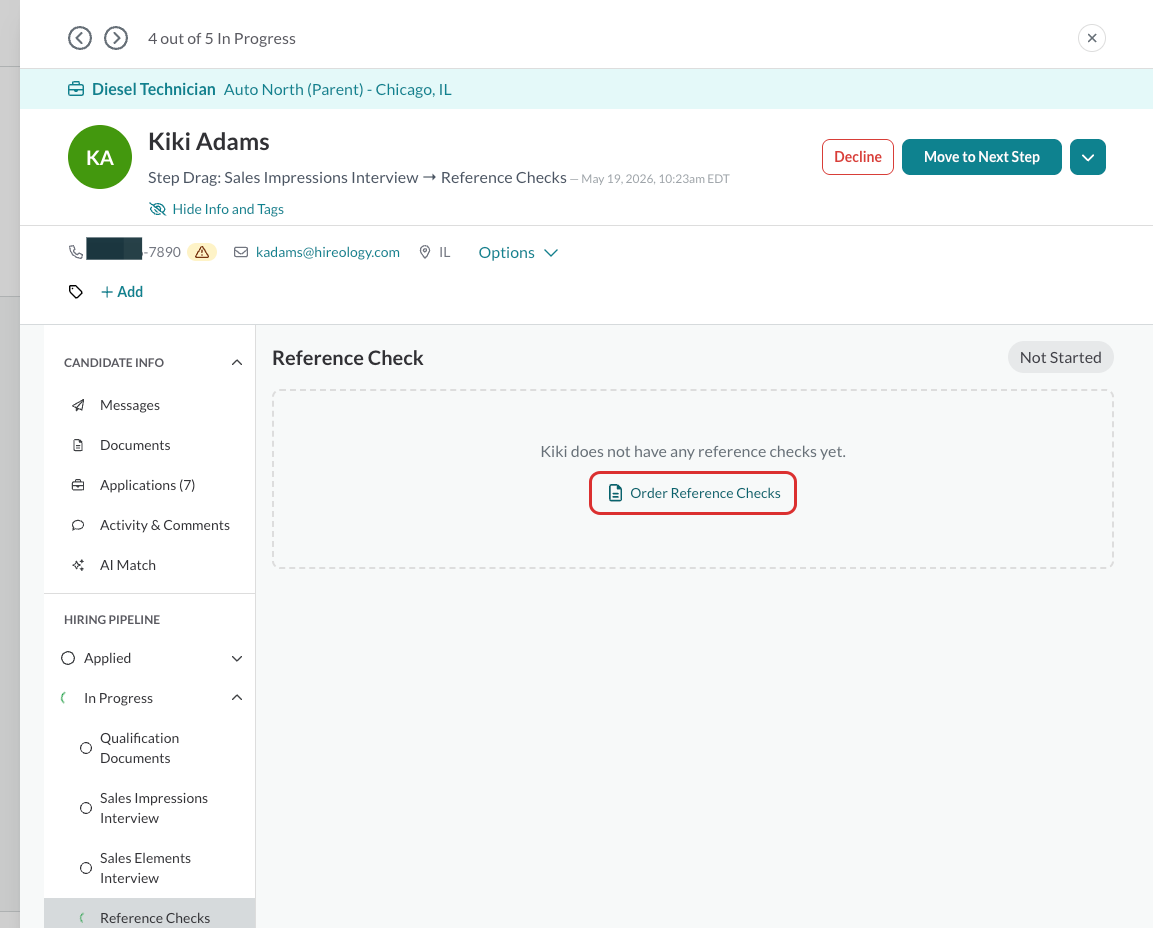Open the Diesel Technician job link
Screen dimensions: 1153x928
[154, 90]
